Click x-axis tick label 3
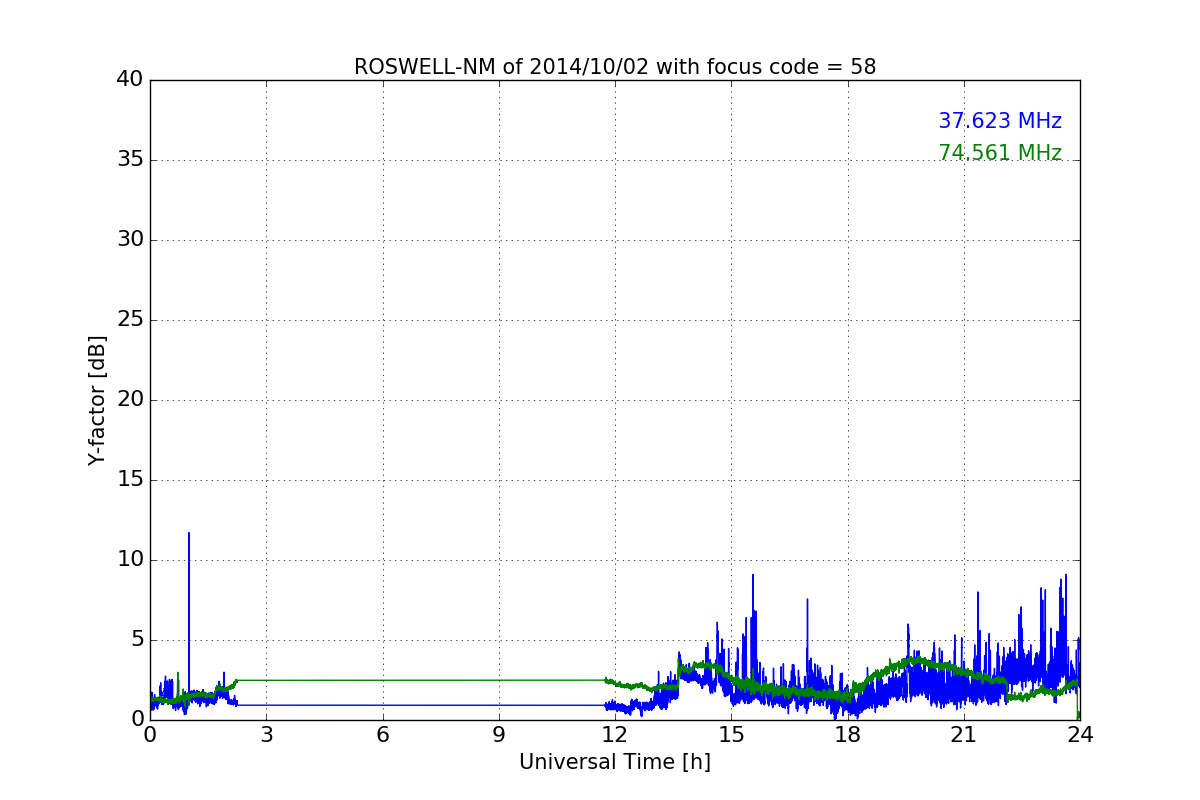The height and width of the screenshot is (800, 1200). tap(266, 735)
